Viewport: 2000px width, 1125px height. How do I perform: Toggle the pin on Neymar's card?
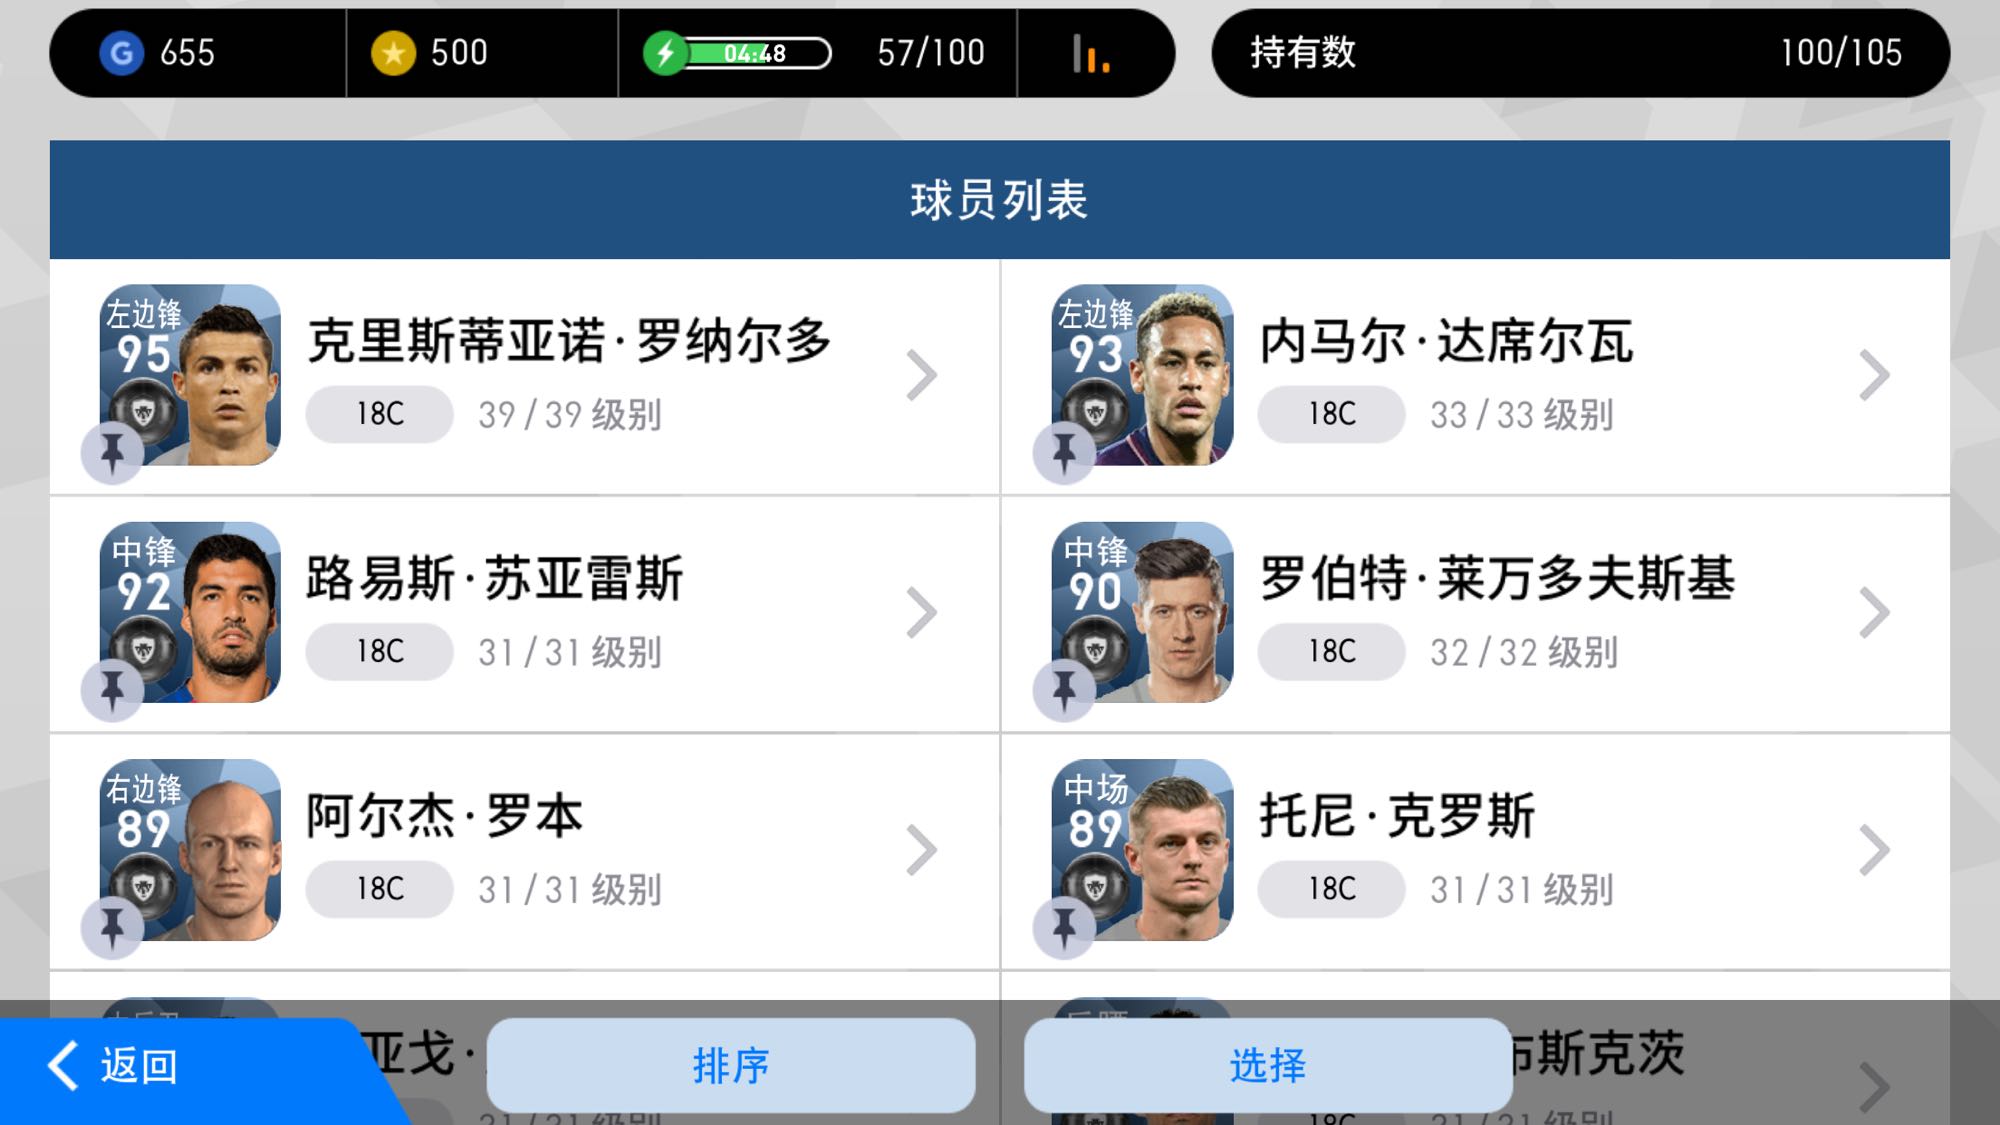[x=1064, y=453]
